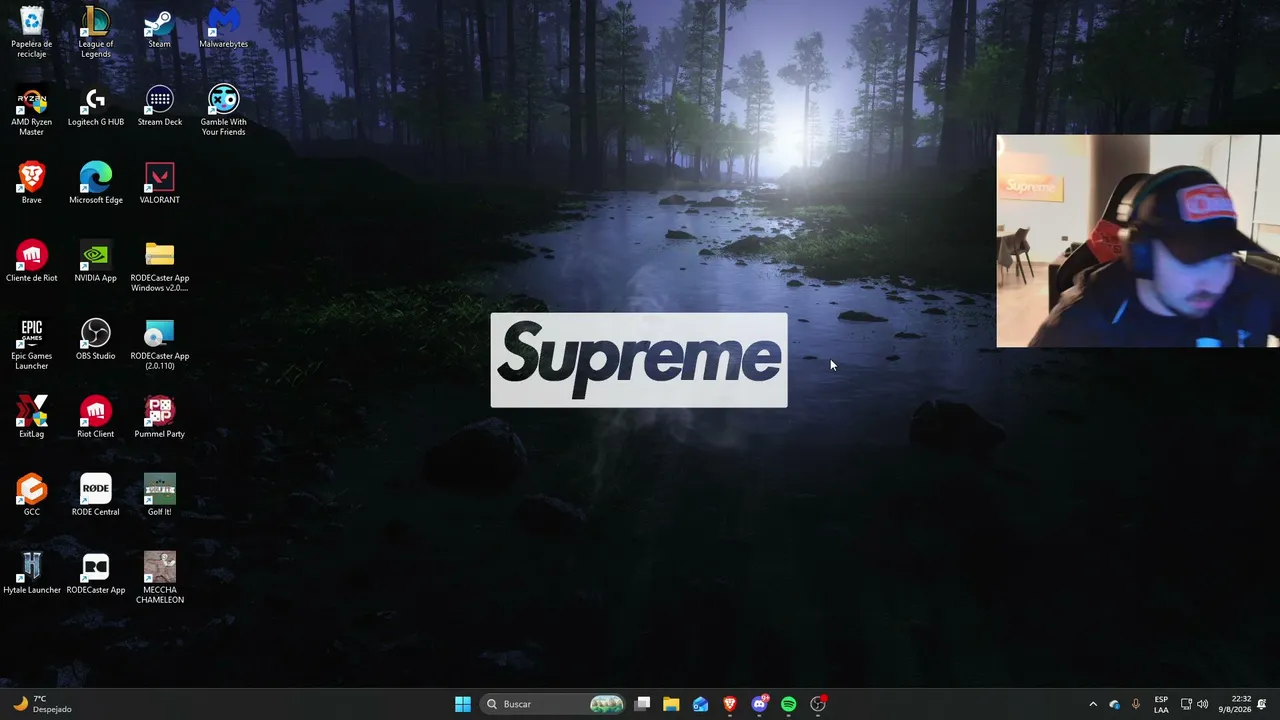This screenshot has height=720, width=1280.
Task: Select the Brave browser desktop shortcut
Action: pos(32,183)
